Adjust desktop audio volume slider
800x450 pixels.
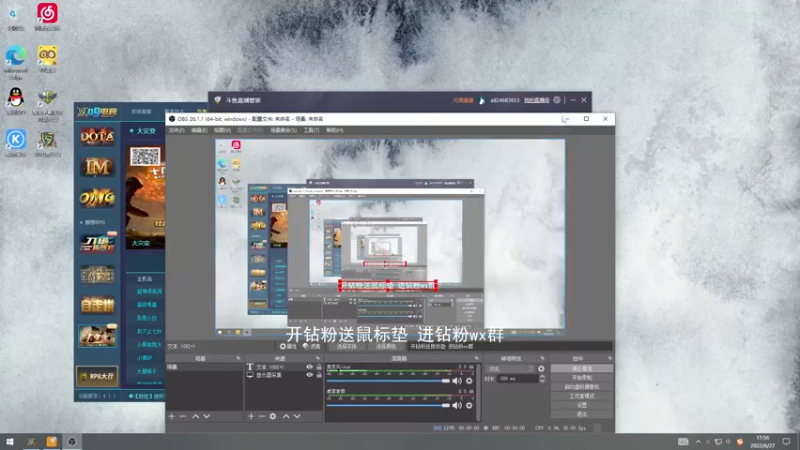(x=388, y=405)
